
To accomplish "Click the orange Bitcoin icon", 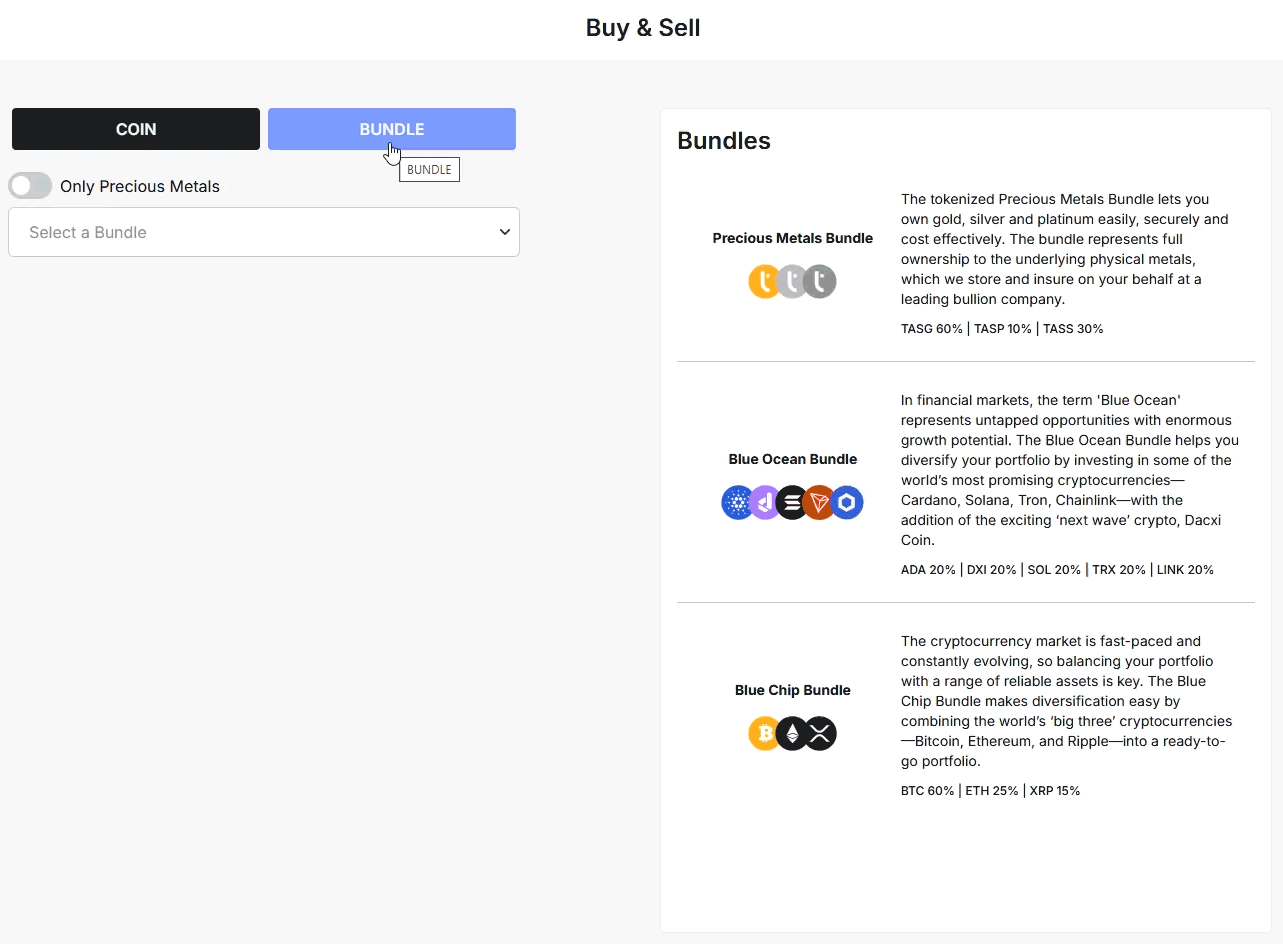I will click(x=764, y=733).
